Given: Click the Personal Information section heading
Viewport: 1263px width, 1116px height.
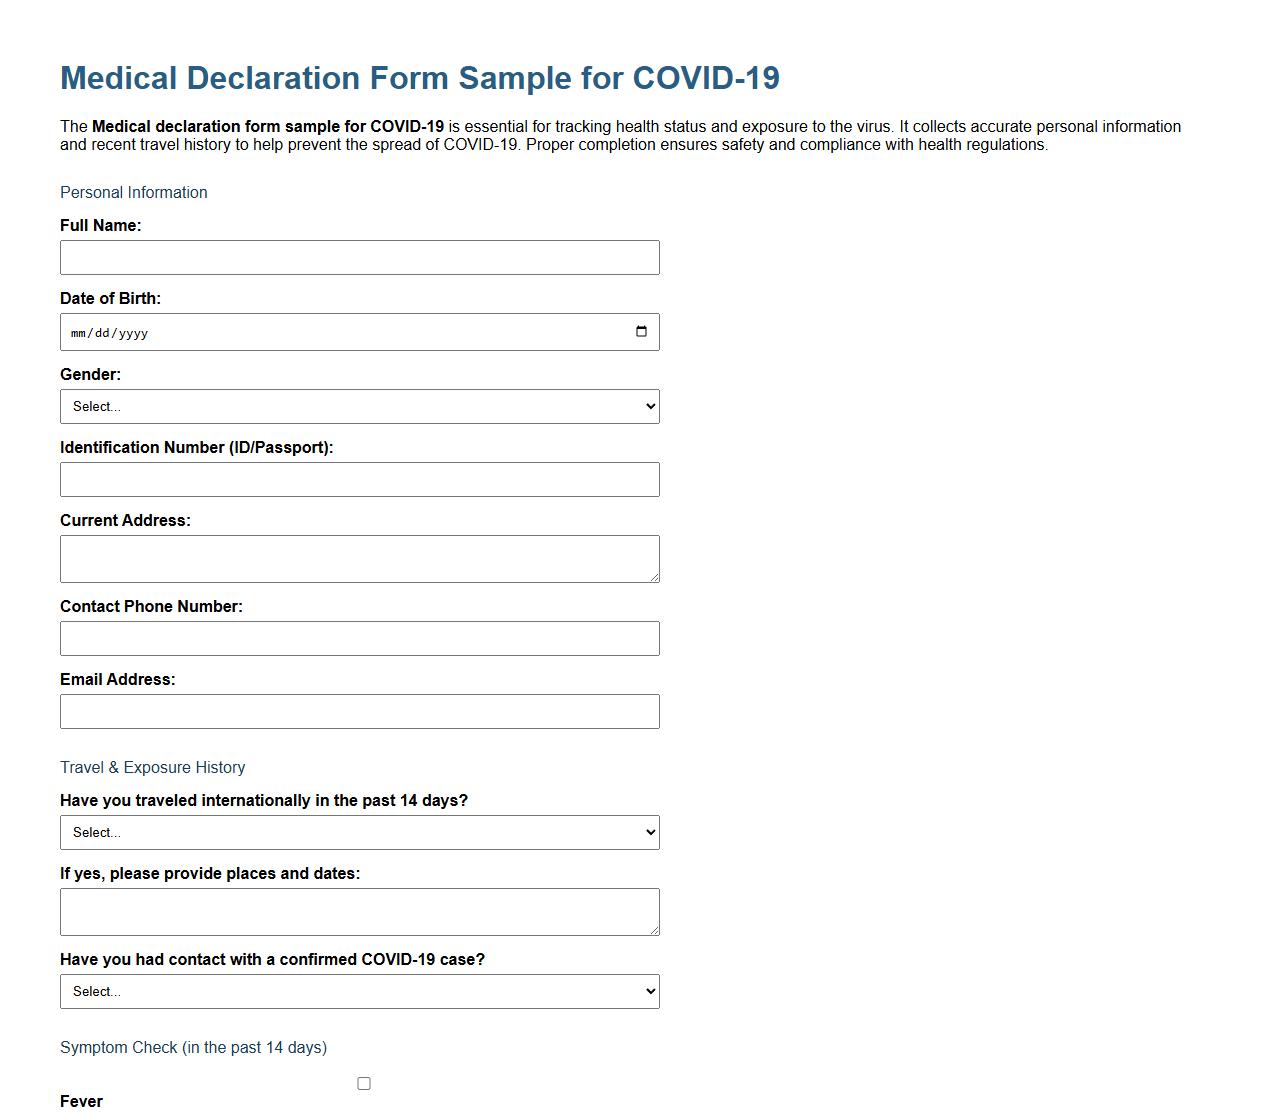Looking at the screenshot, I should click(x=133, y=192).
